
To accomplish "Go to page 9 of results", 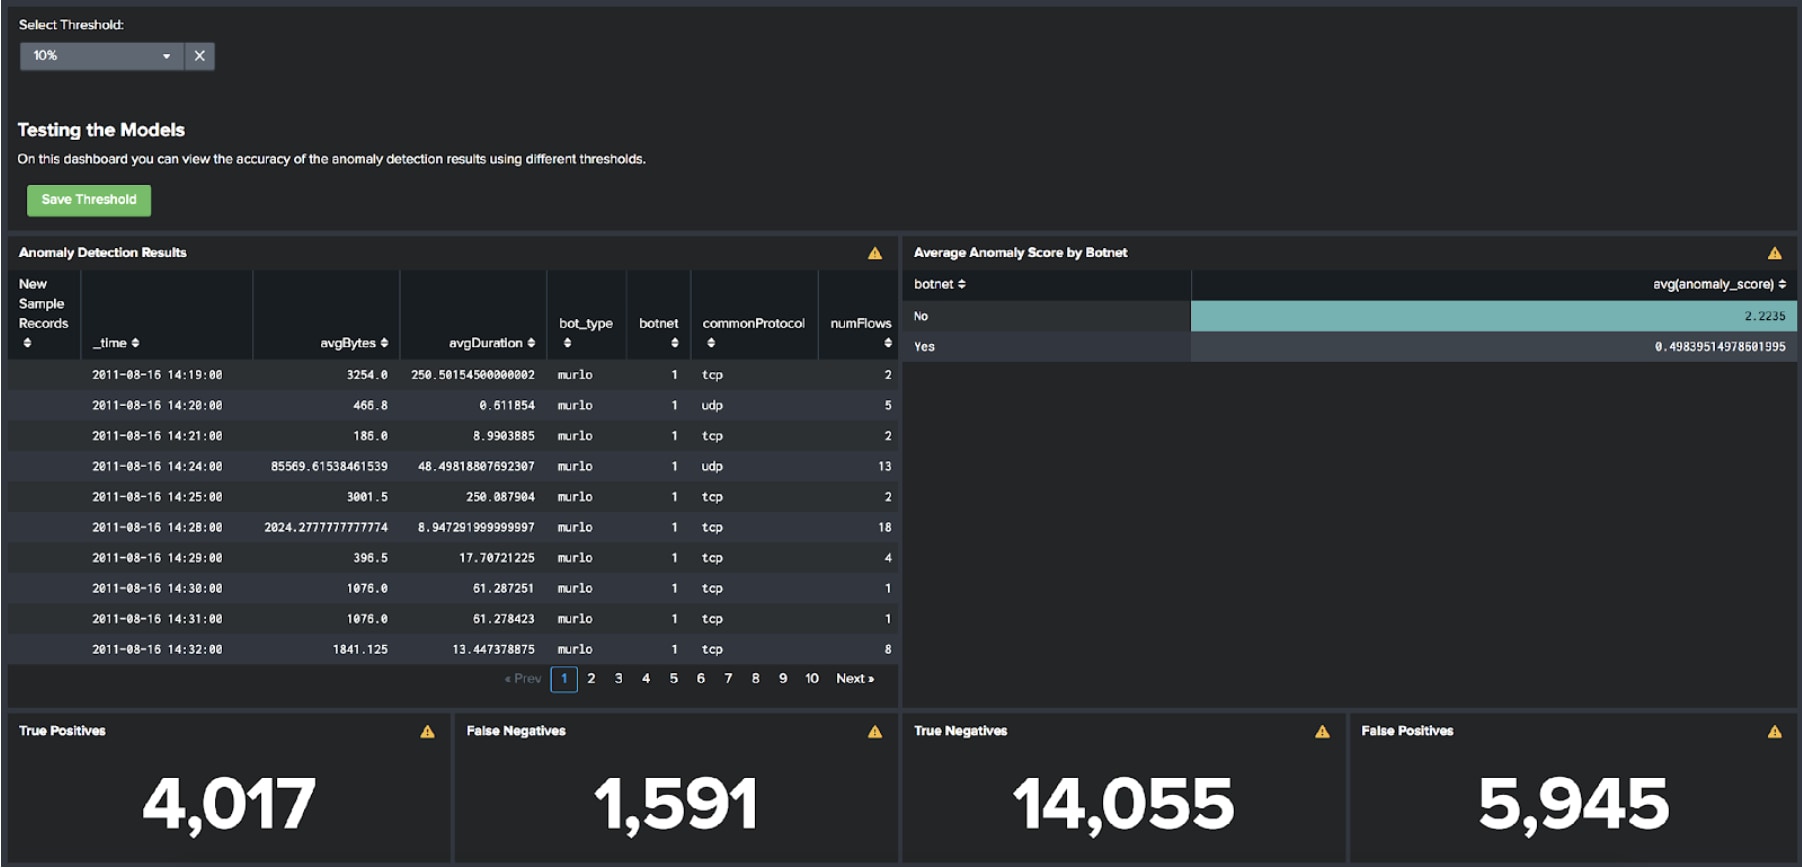I will click(x=783, y=679).
